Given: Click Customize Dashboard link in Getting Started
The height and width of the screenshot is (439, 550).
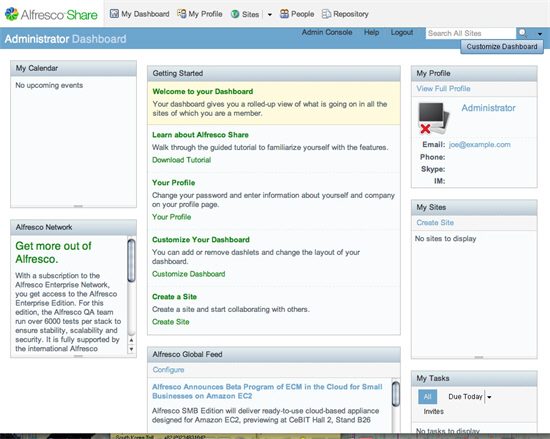Looking at the screenshot, I should coord(188,274).
